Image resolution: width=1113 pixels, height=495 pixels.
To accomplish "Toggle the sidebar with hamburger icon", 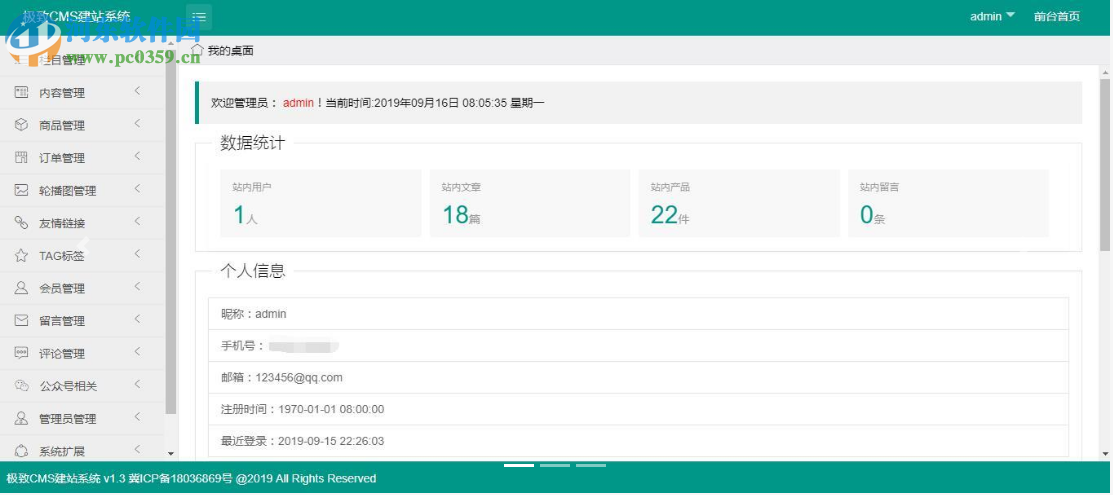I will (199, 16).
